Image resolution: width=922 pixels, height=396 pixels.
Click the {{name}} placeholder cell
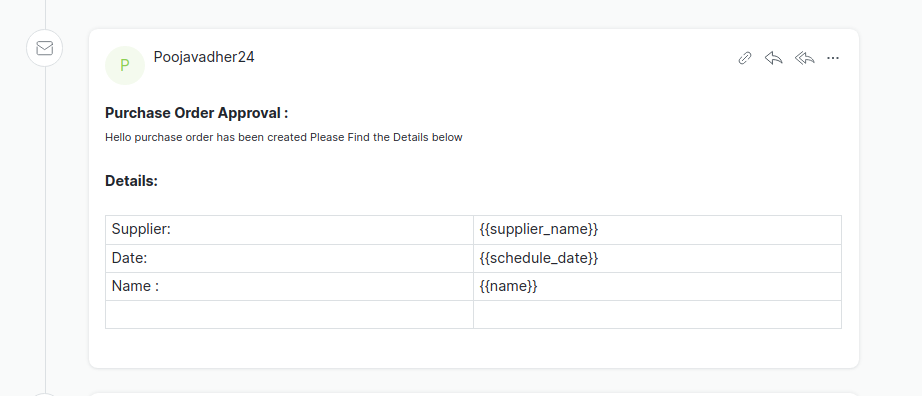pos(657,287)
